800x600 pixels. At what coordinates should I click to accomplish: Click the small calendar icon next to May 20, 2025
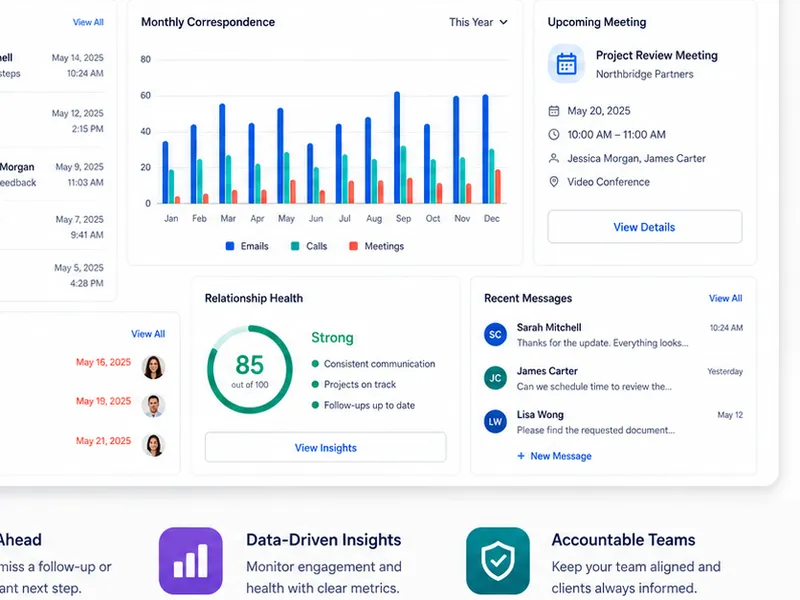pos(554,111)
